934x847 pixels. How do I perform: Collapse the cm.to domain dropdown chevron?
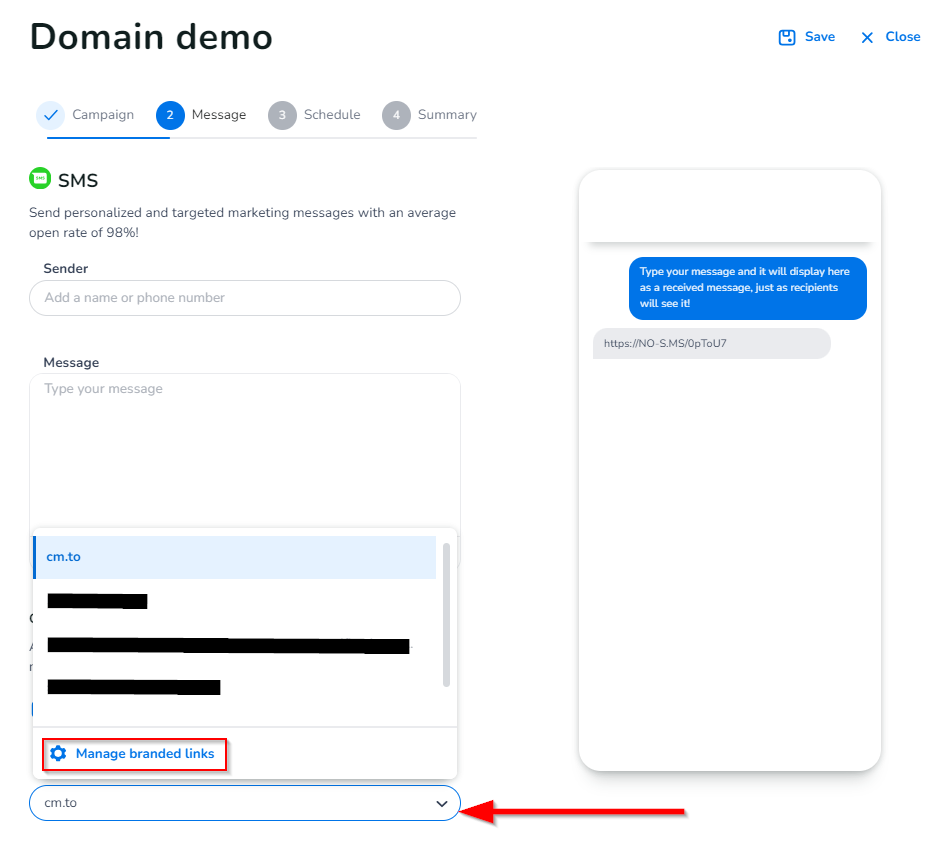[x=441, y=803]
